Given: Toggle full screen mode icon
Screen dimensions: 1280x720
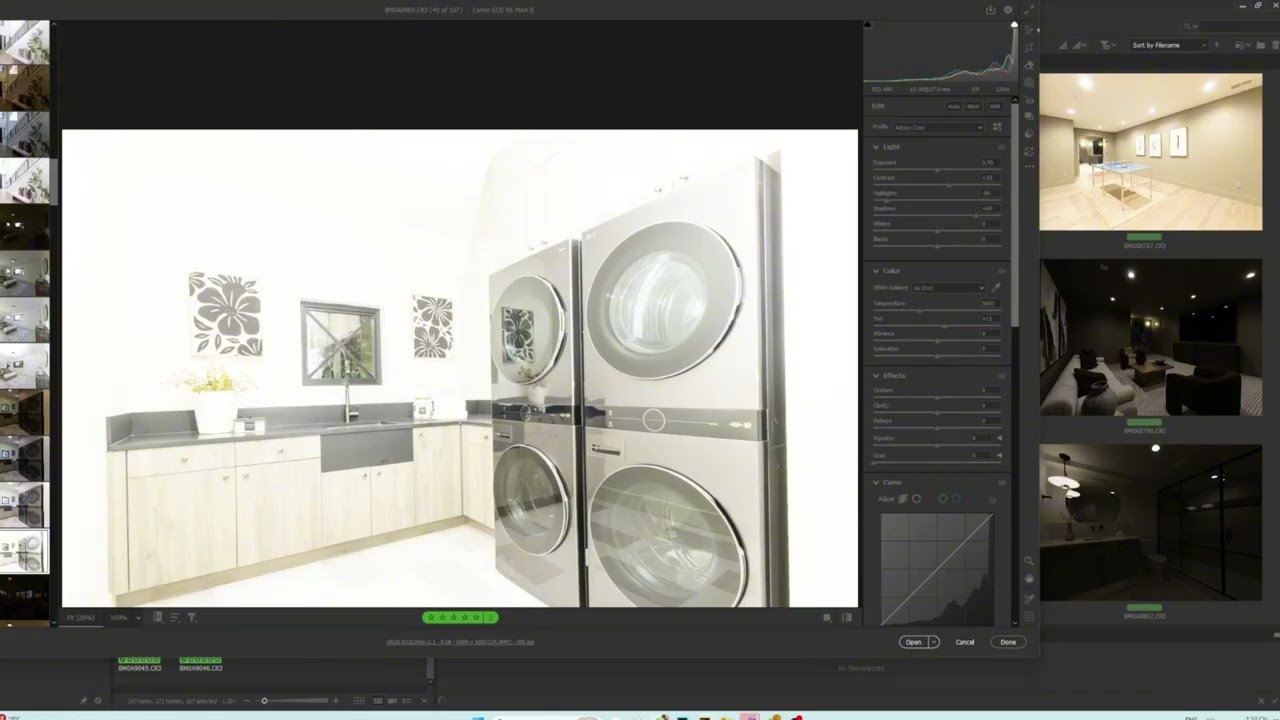Looking at the screenshot, I should pos(1029,10).
